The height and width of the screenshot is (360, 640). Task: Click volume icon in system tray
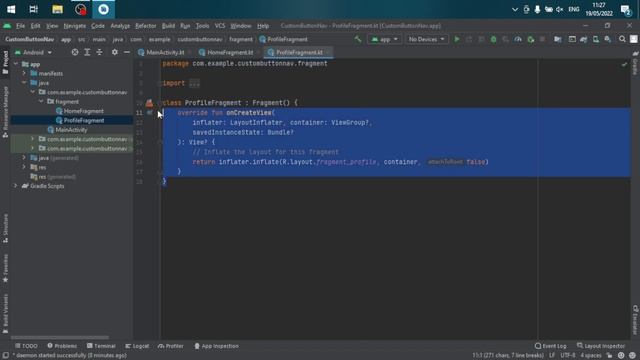560,9
